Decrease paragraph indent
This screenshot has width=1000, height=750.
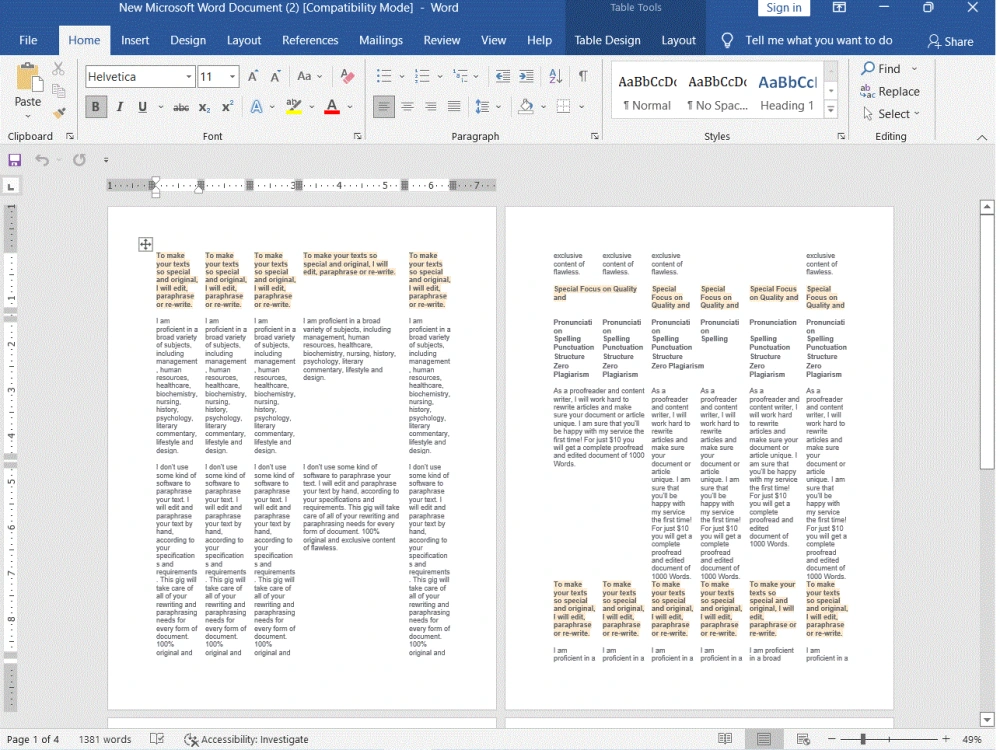point(503,77)
